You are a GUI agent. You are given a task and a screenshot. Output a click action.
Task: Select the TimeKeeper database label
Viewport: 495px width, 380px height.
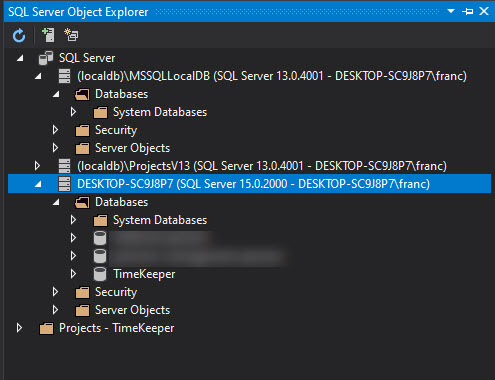point(144,274)
